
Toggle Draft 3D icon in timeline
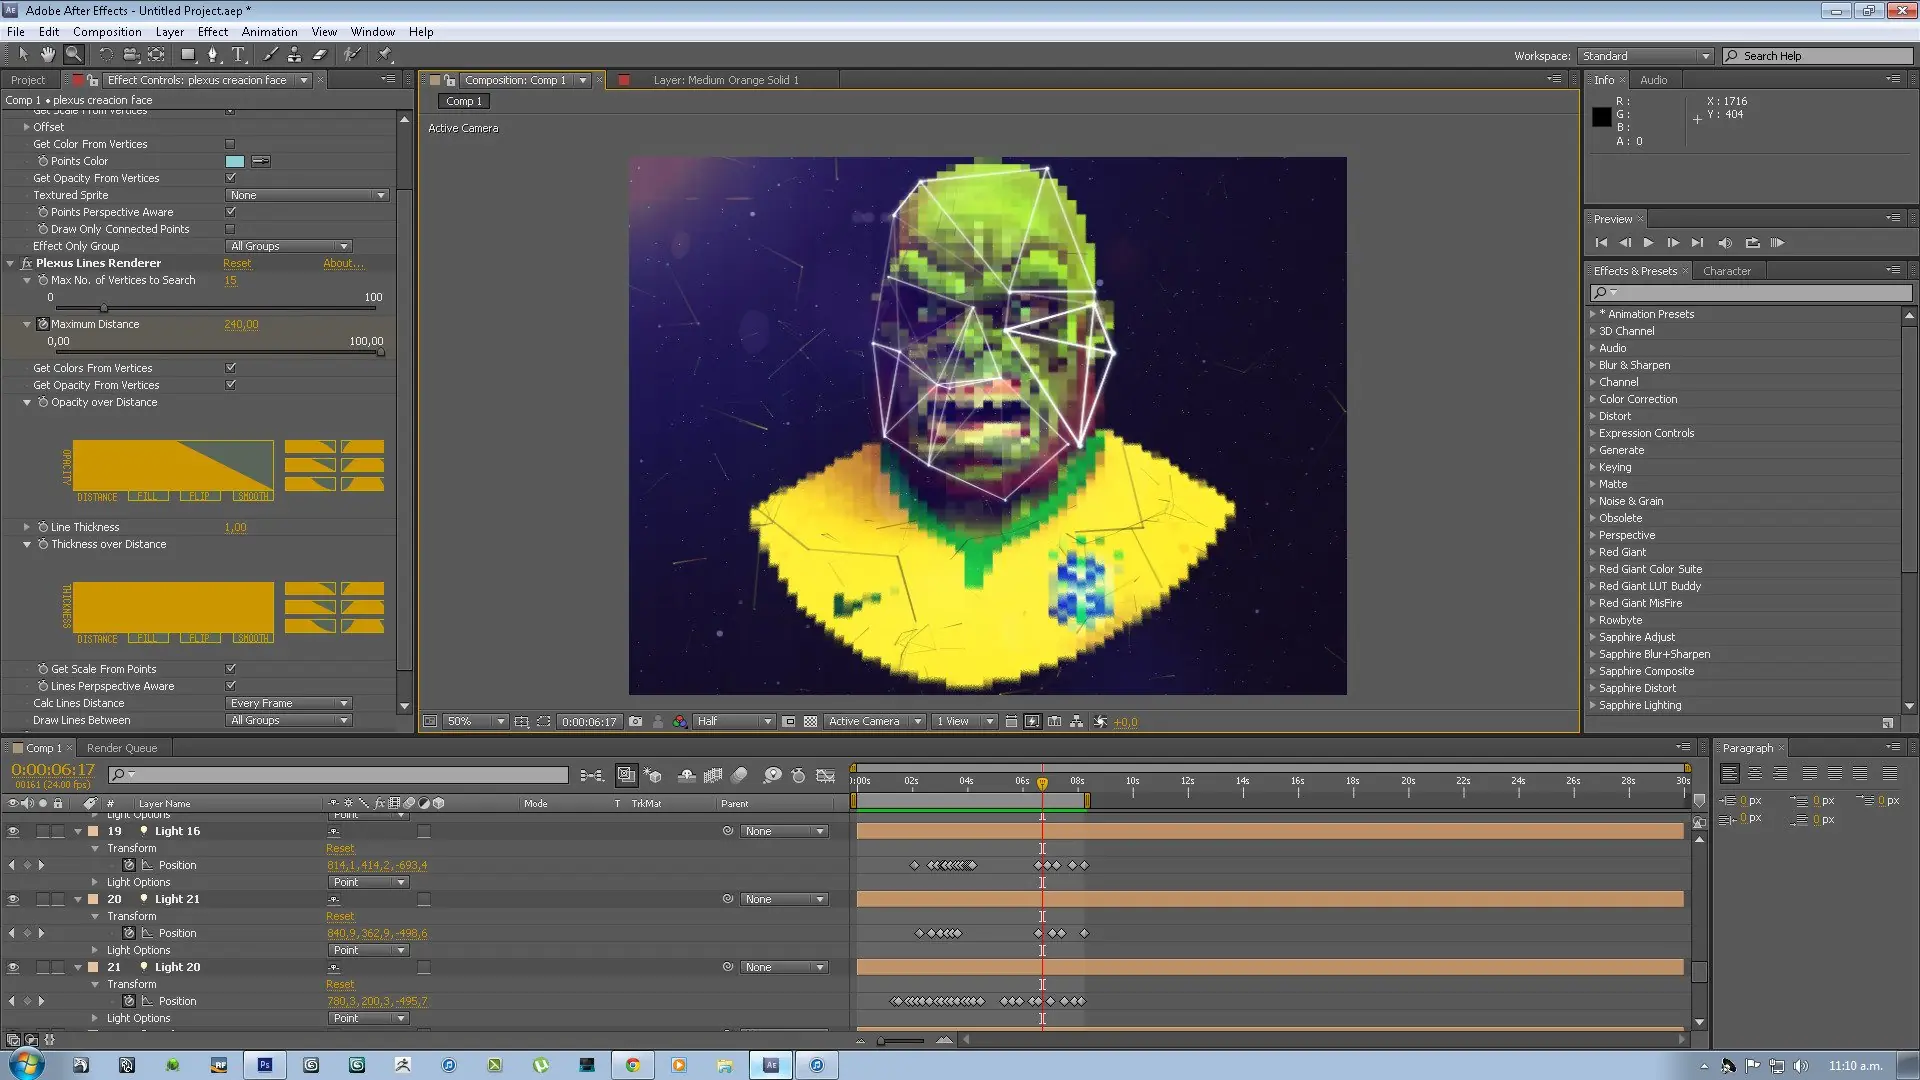click(653, 775)
